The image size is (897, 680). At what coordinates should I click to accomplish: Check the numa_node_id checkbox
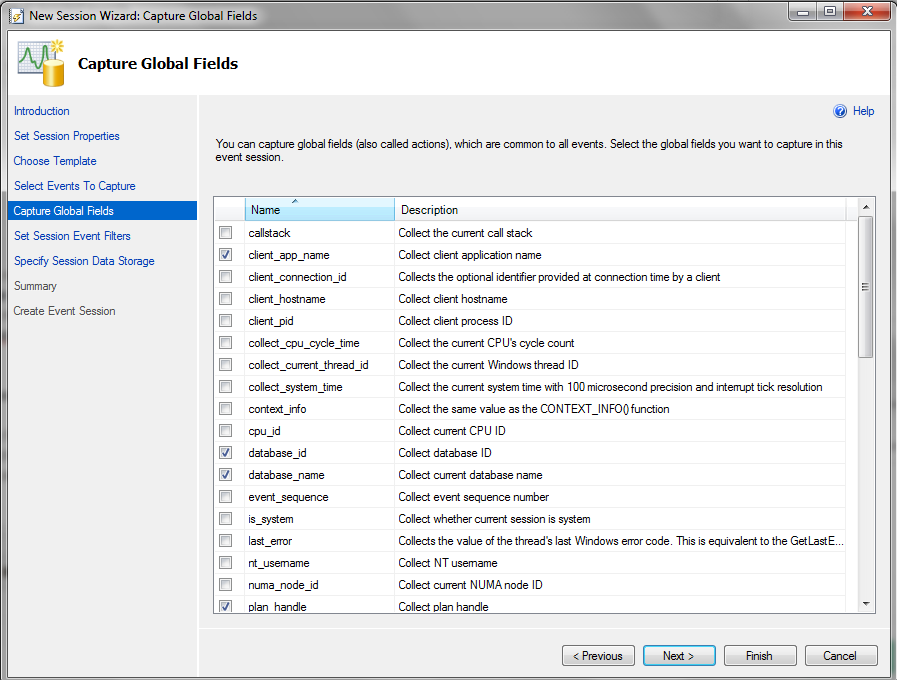(226, 584)
